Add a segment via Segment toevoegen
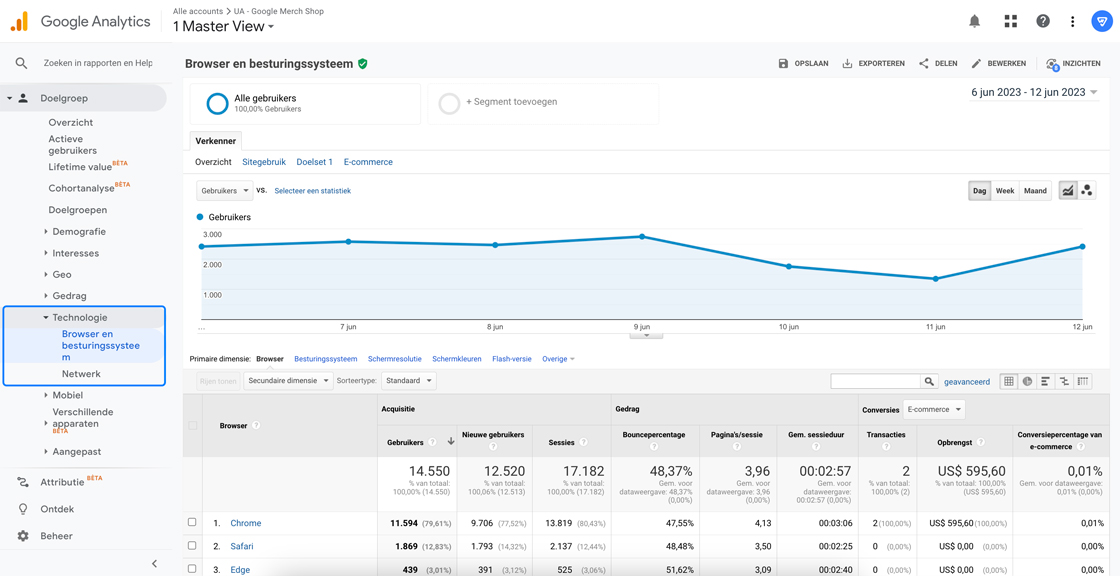This screenshot has height=576, width=1120. coord(543,104)
